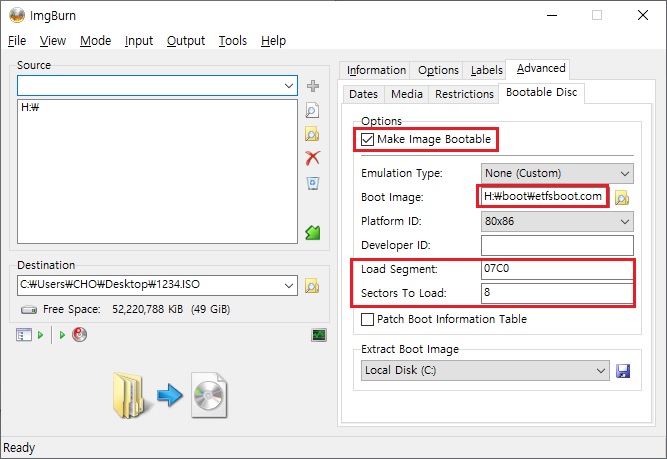Open the Help menu
Viewport: 667px width, 459px height.
tap(273, 41)
